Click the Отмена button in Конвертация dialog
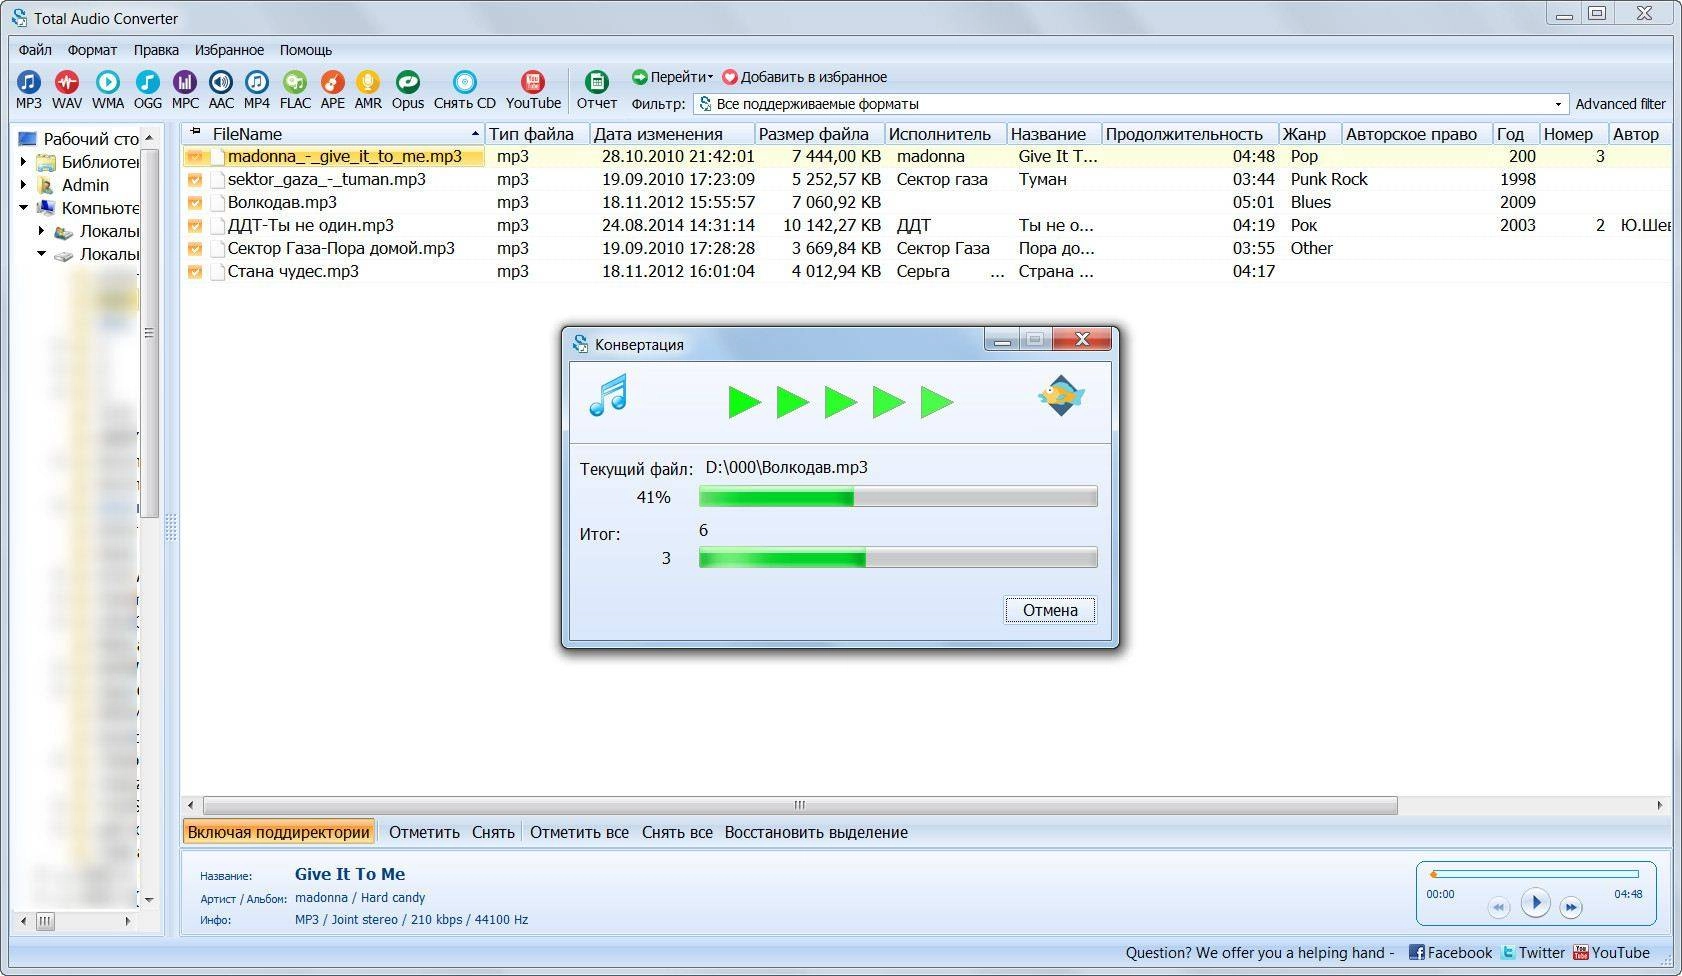Screen dimensions: 1682x976 1050,610
